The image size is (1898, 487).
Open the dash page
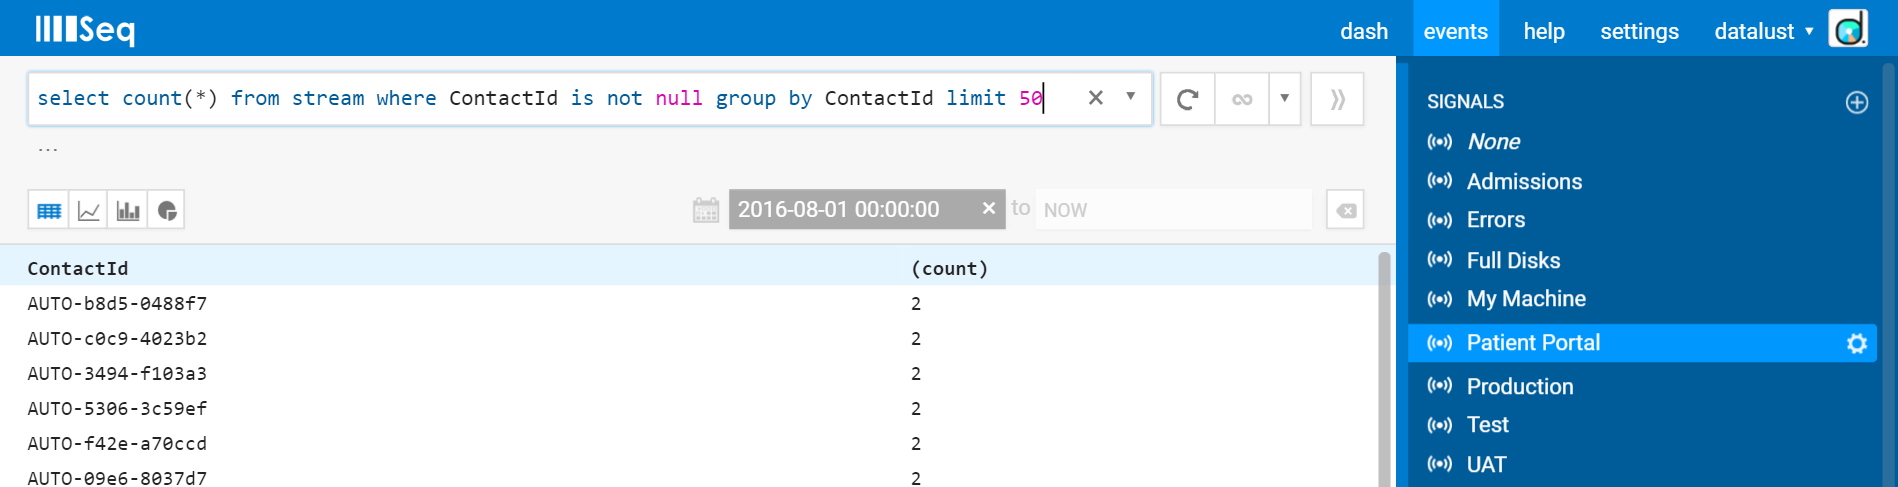(1364, 31)
